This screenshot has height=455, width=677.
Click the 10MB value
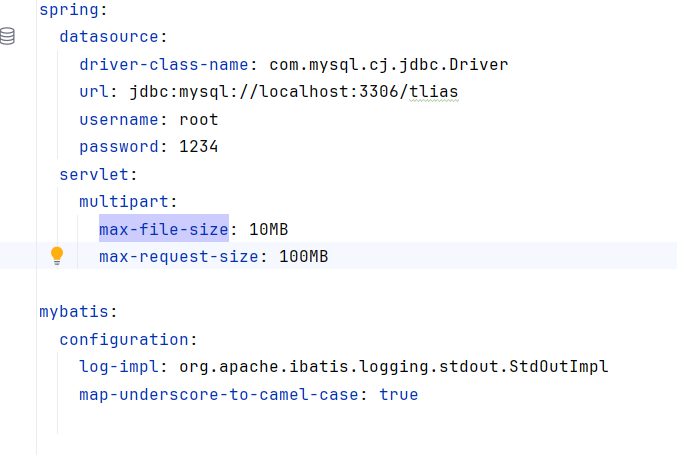coord(268,229)
